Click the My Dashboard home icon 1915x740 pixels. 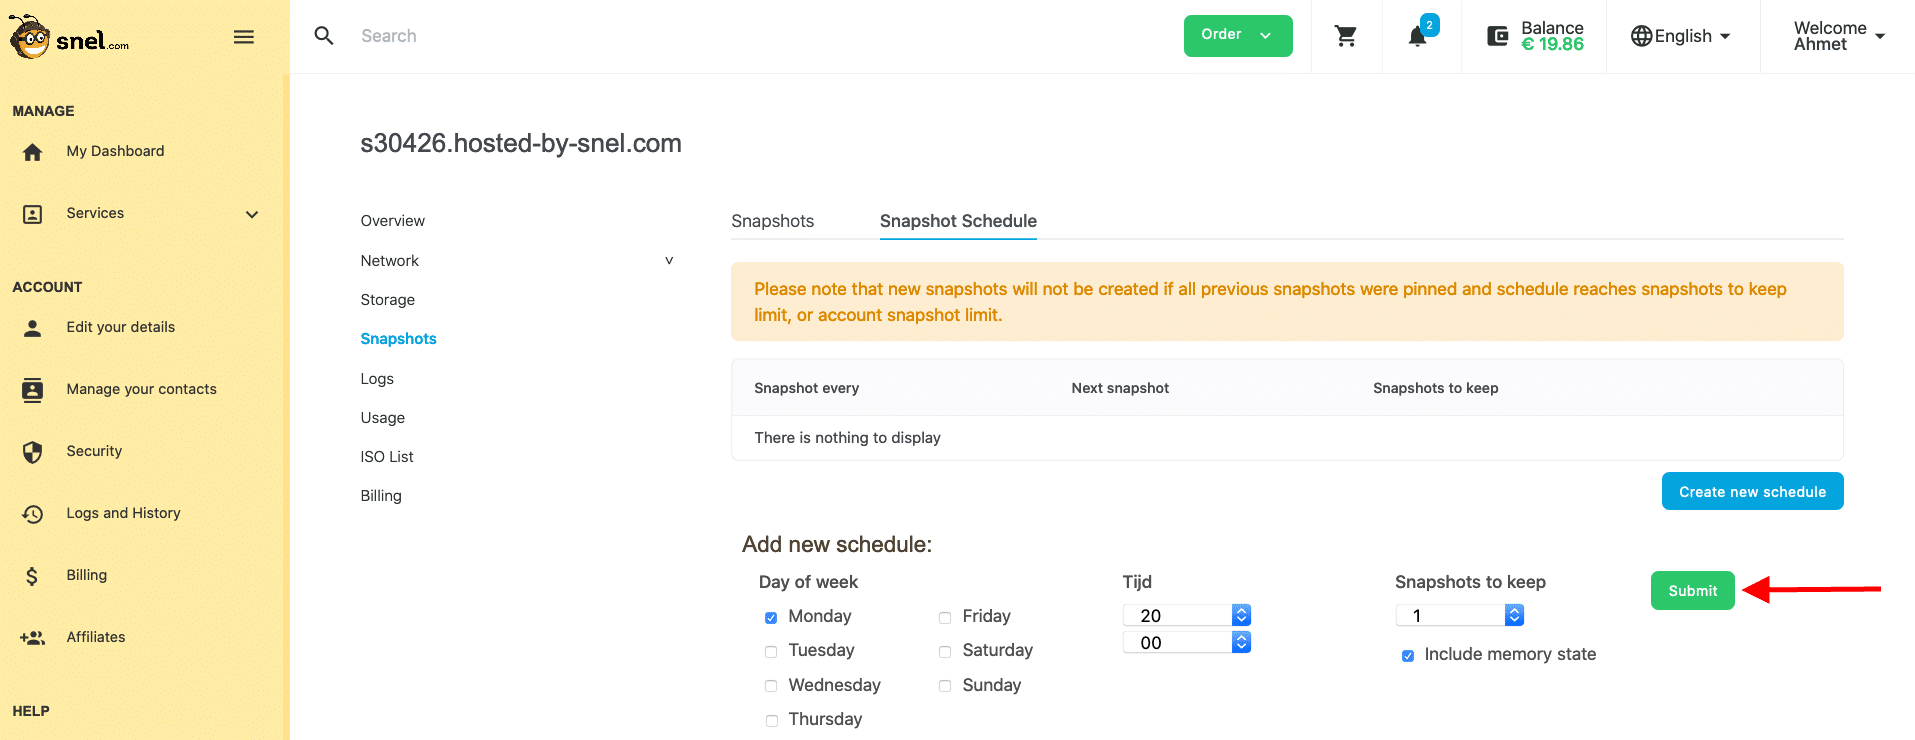(33, 152)
